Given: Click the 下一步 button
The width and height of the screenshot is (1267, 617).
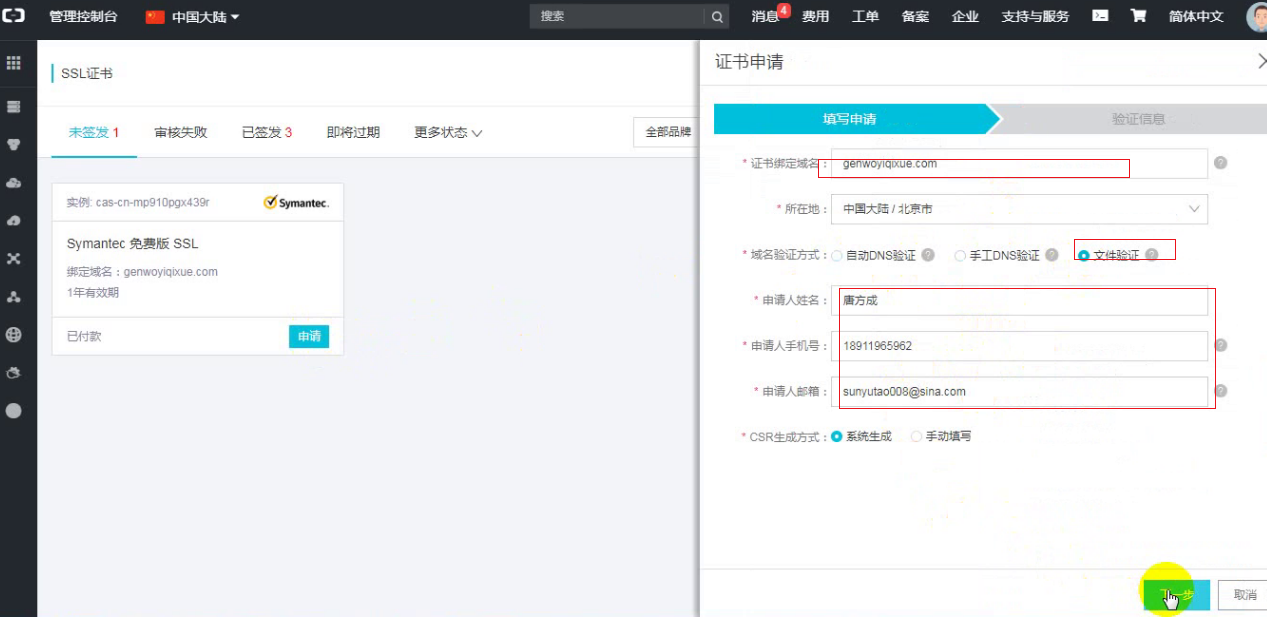Looking at the screenshot, I should (1177, 595).
